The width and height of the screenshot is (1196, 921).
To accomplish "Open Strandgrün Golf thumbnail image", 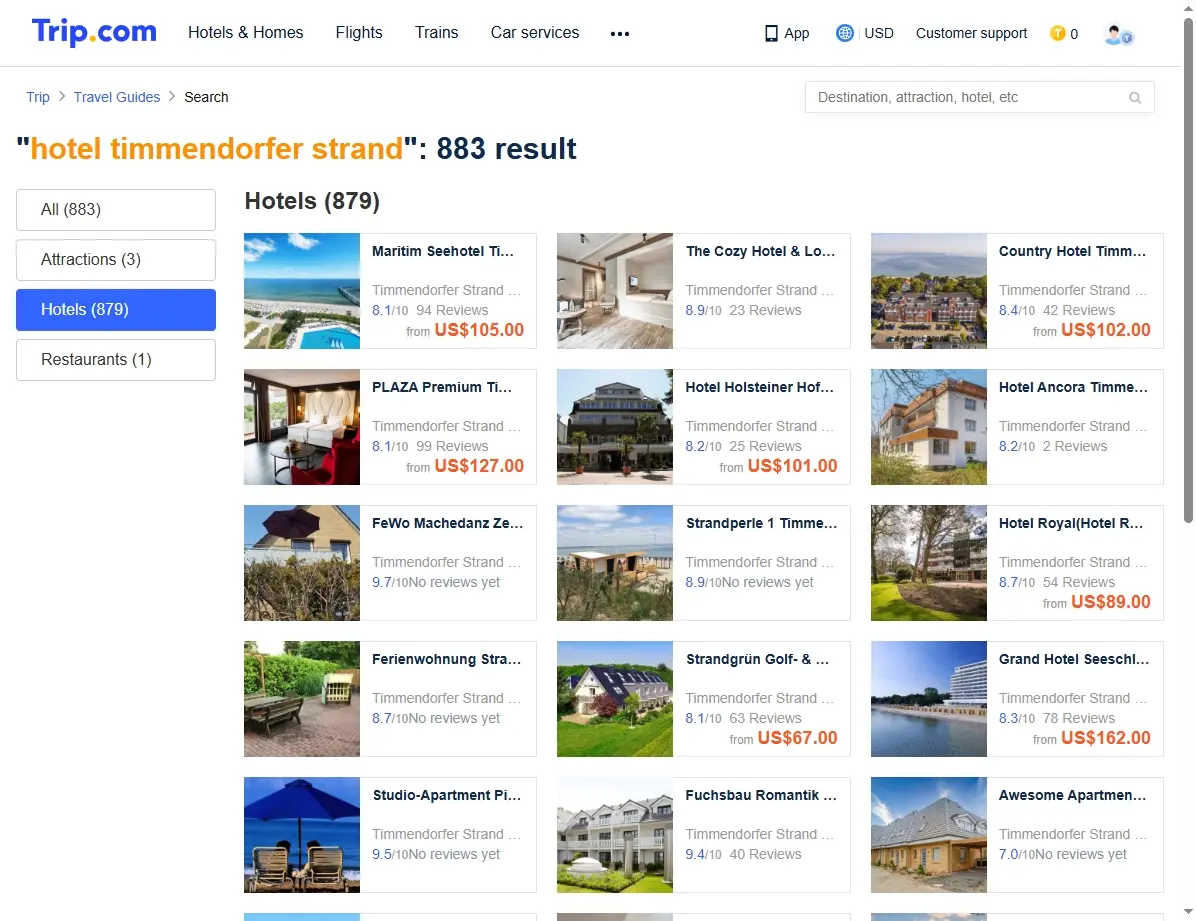I will (615, 699).
